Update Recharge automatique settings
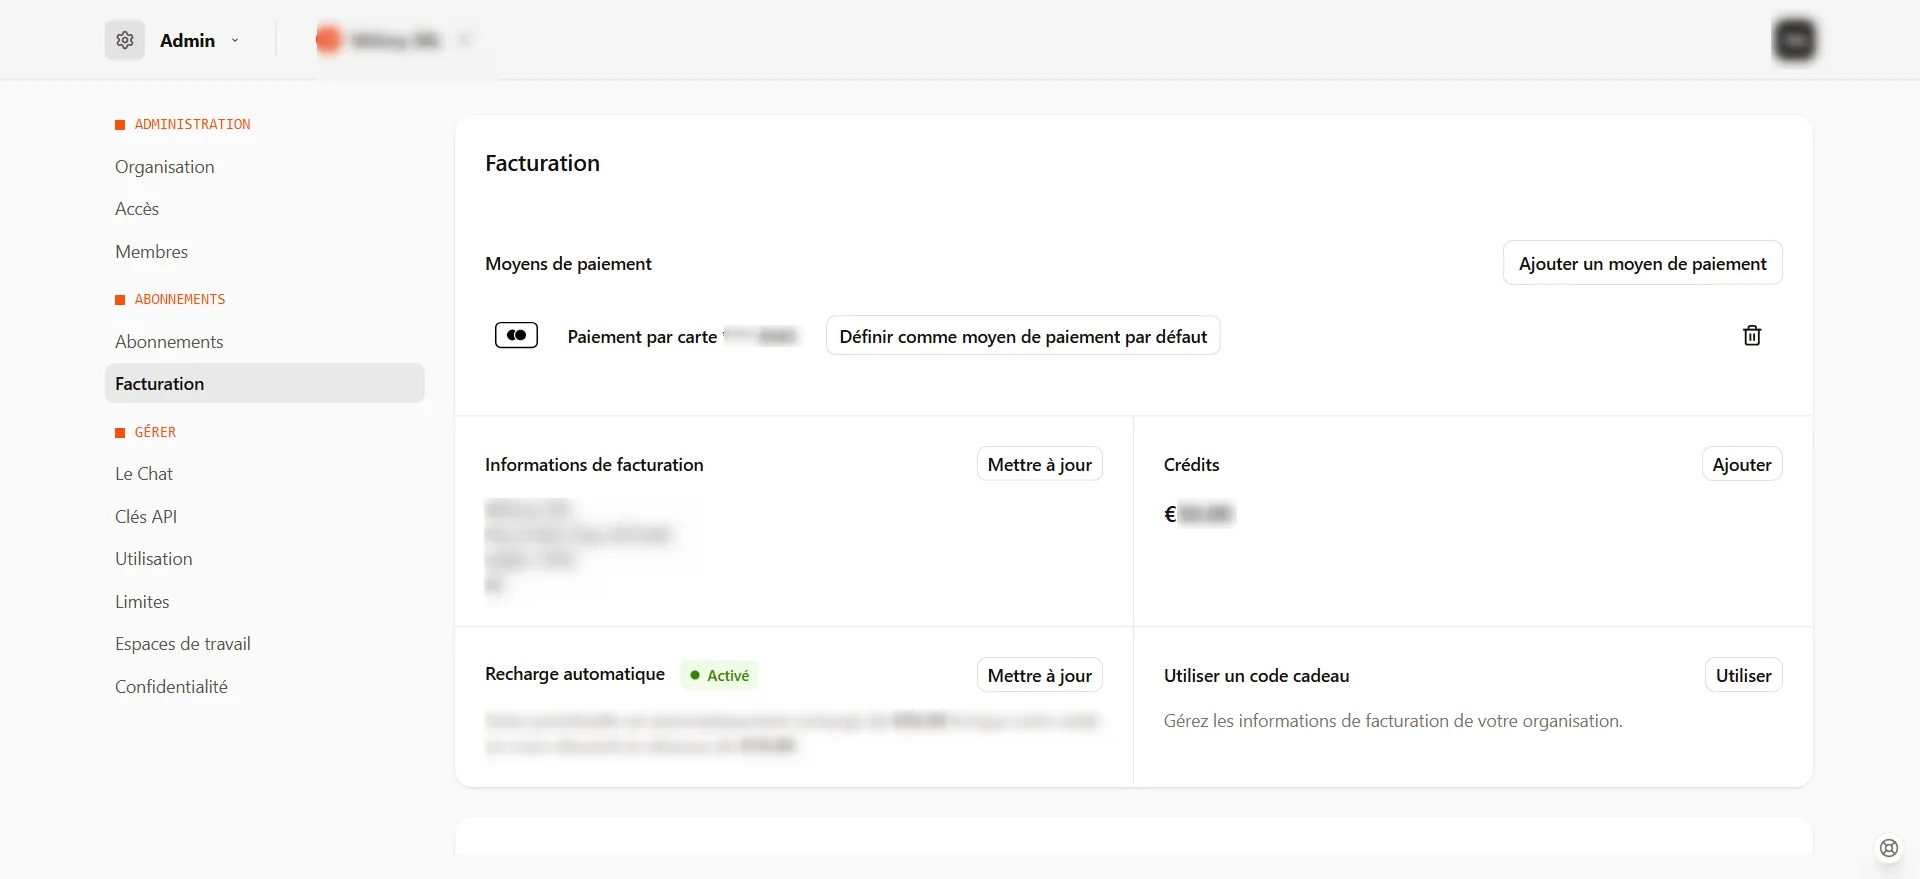 [1039, 676]
